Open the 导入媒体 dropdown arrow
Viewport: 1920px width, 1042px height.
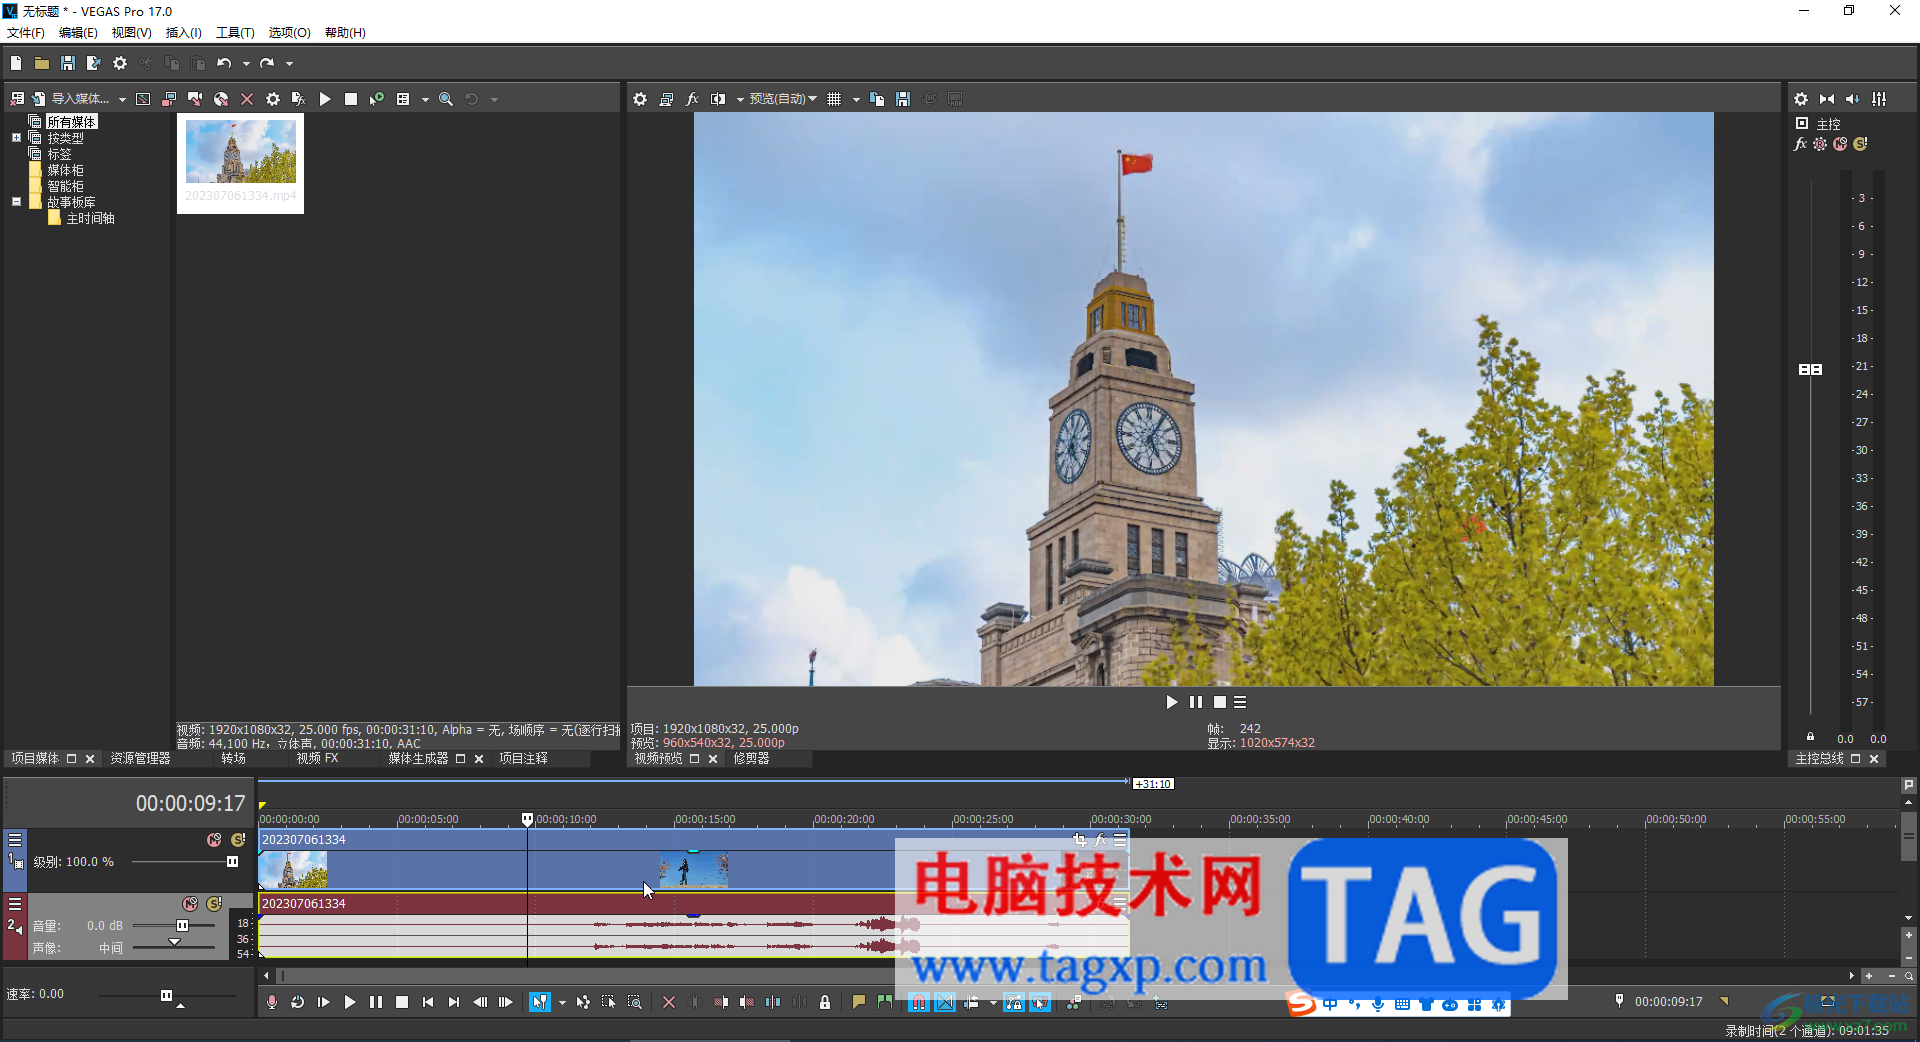(x=122, y=99)
